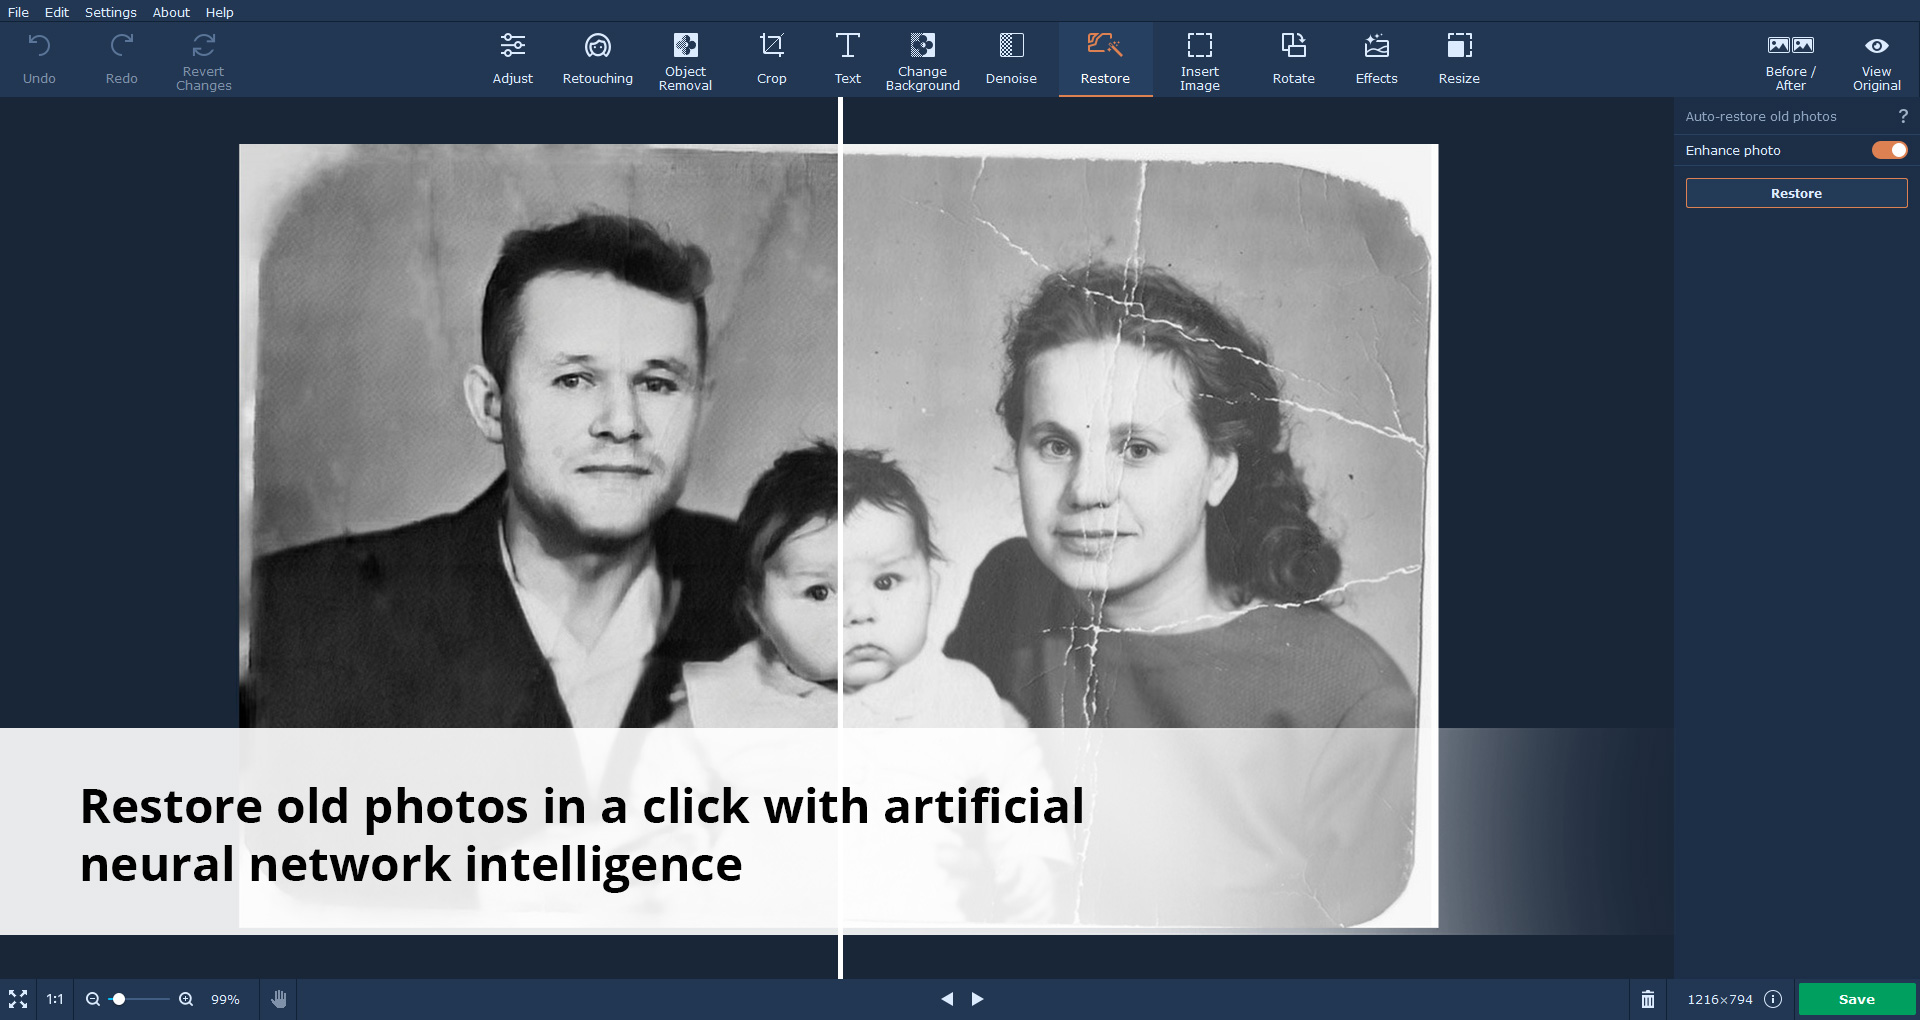Image resolution: width=1920 pixels, height=1020 pixels.
Task: Toggle Before / After comparison view
Action: [1790, 59]
